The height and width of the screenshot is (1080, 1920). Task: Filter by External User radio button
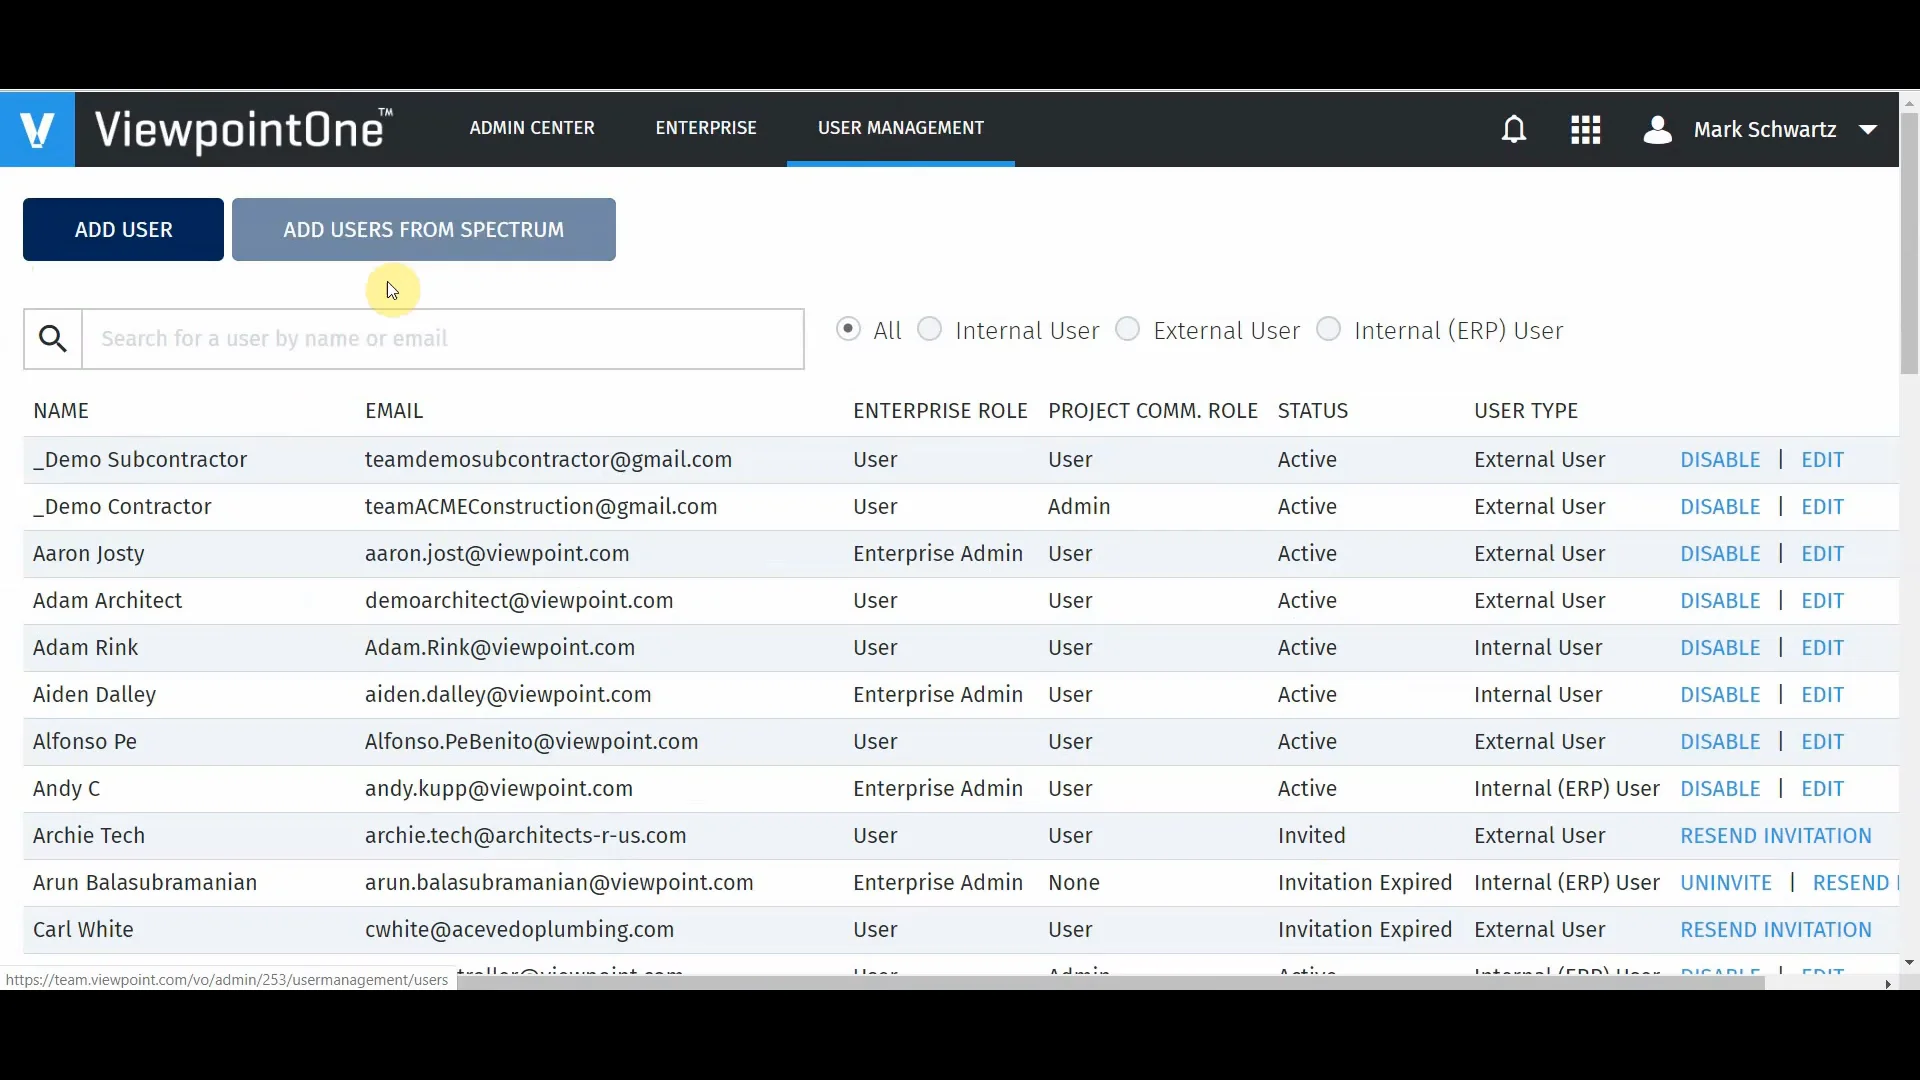pos(1128,329)
